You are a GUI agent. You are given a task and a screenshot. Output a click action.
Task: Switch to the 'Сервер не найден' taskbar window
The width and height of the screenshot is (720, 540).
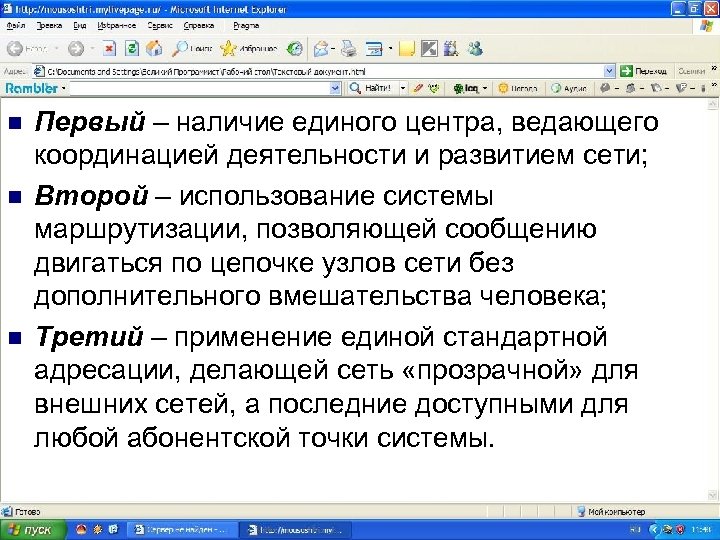[180, 530]
